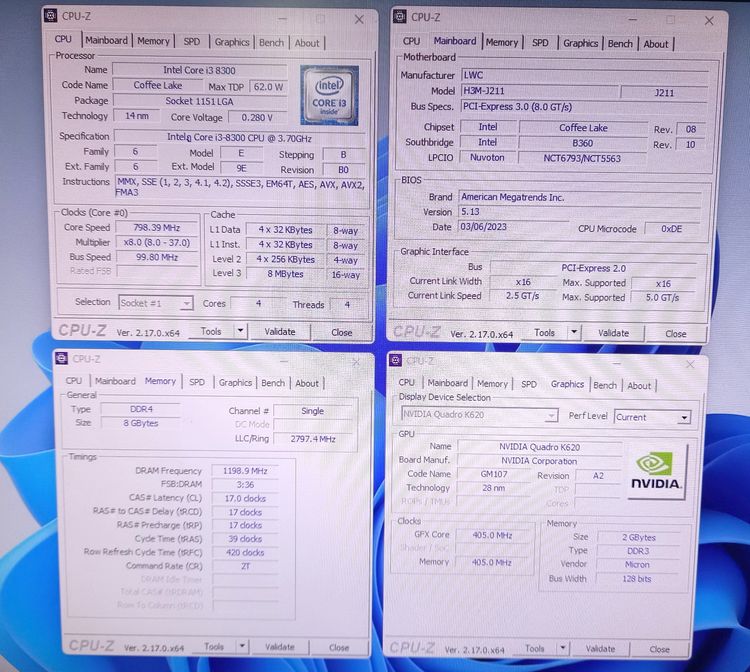Click the Bus Speed value 99.80 MHz
The height and width of the screenshot is (672, 750).
click(x=156, y=257)
